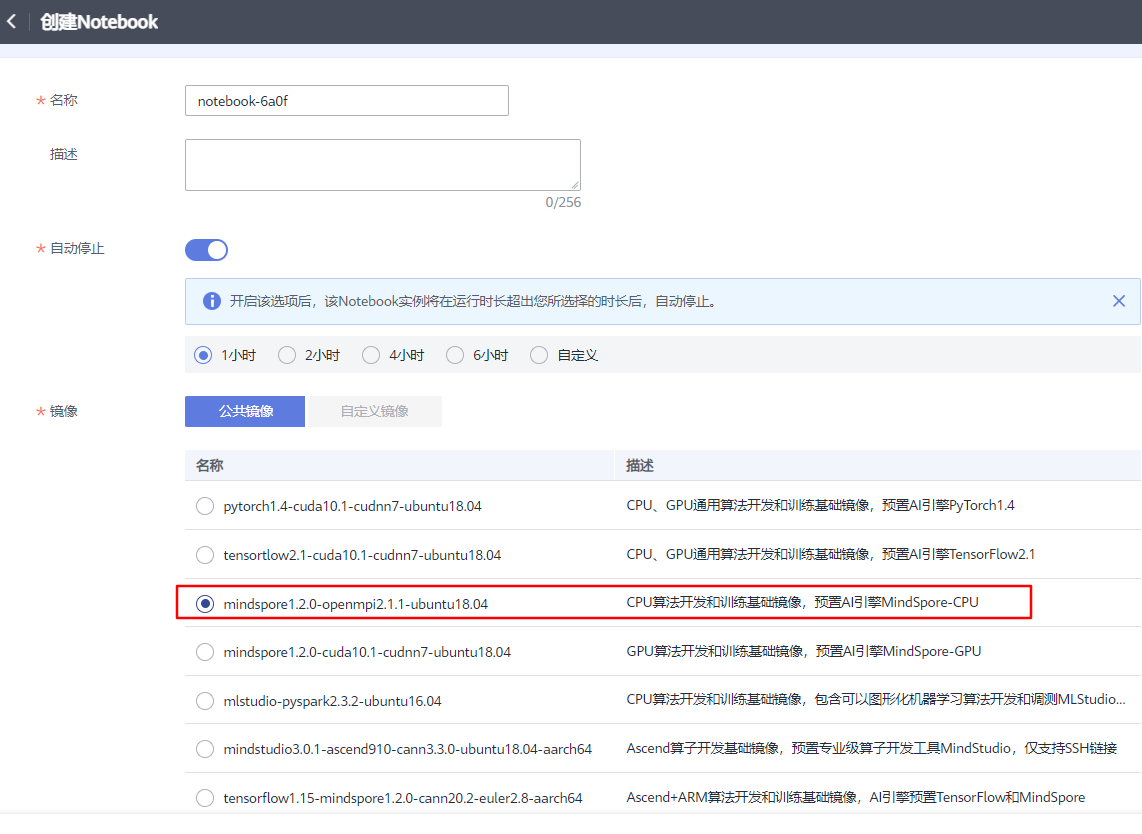Screen dimensions: 1142x834
Task: Toggle the 自动停止 switch off
Action: coord(206,250)
